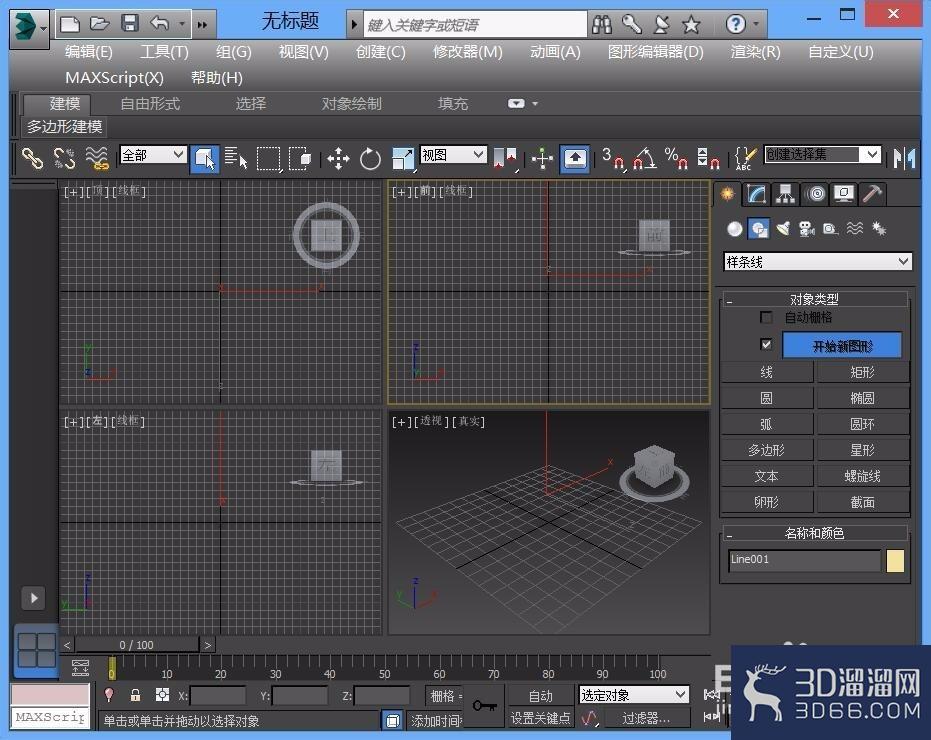Open the Motion command panel tab
Viewport: 931px width, 740px height.
816,194
